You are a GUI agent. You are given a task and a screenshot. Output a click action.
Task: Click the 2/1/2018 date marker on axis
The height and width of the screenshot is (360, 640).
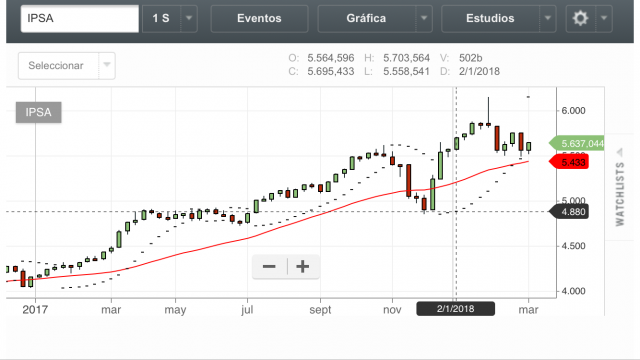click(x=456, y=309)
